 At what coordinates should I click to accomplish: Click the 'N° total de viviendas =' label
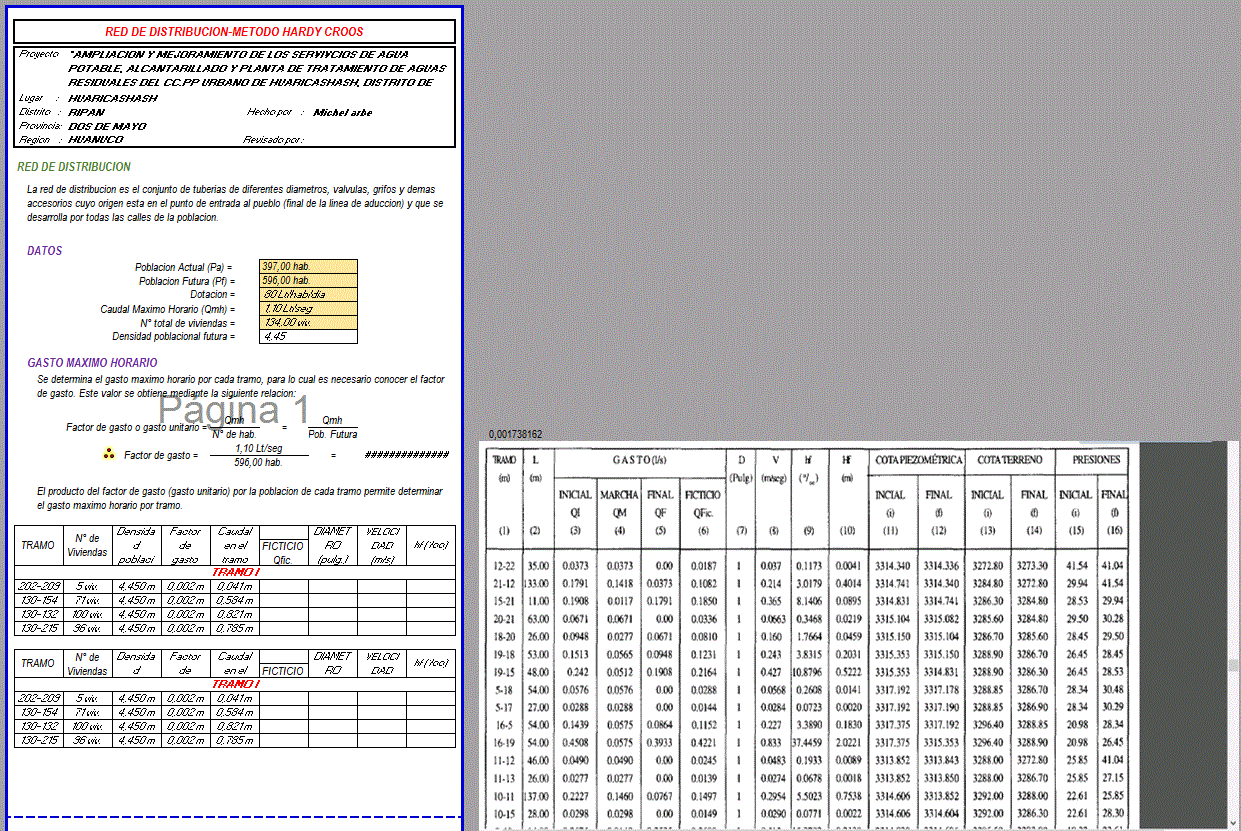(x=186, y=323)
